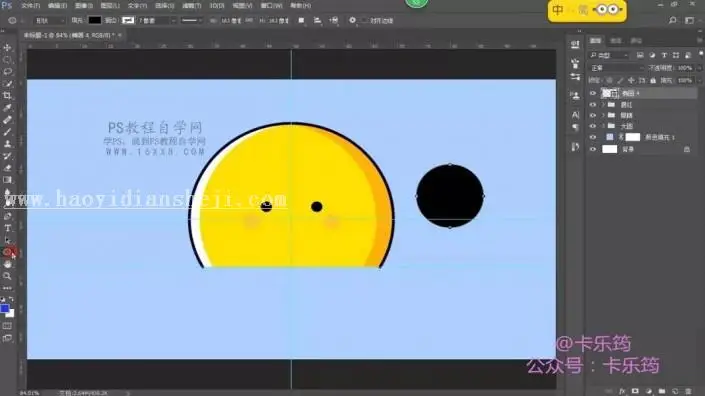Select the History Brush tool
Viewport: 705px width, 396px height.
click(7, 156)
